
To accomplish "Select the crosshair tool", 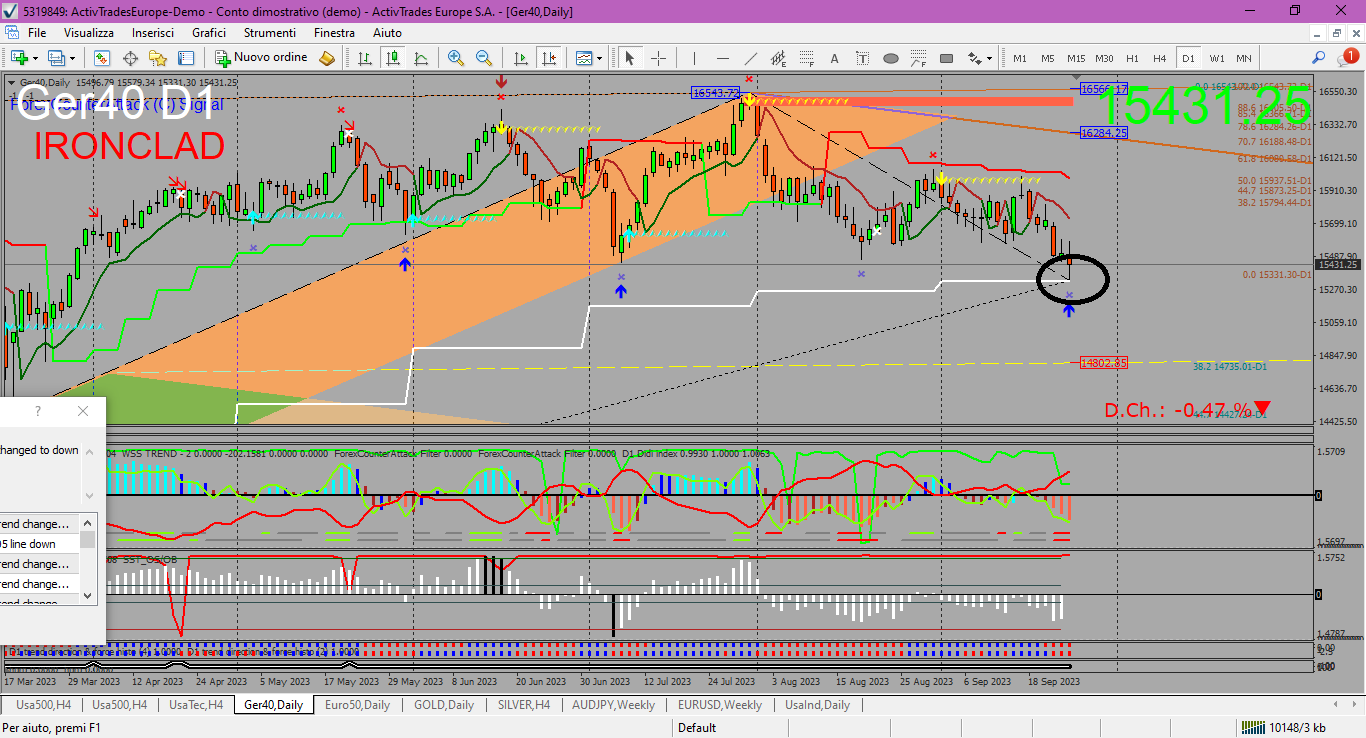I will (x=658, y=58).
